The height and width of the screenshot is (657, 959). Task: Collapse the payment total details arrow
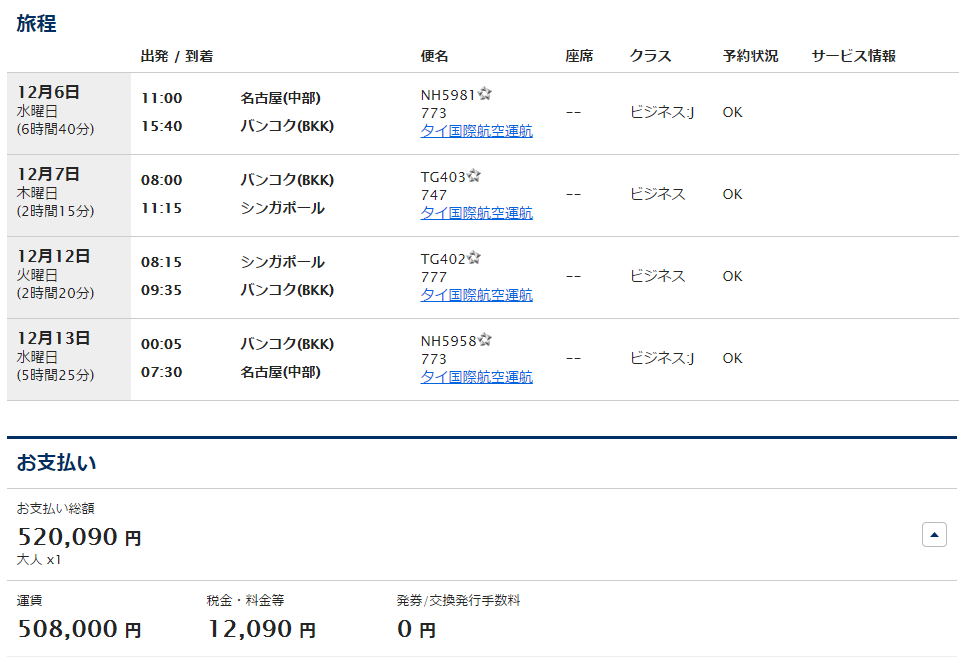933,535
